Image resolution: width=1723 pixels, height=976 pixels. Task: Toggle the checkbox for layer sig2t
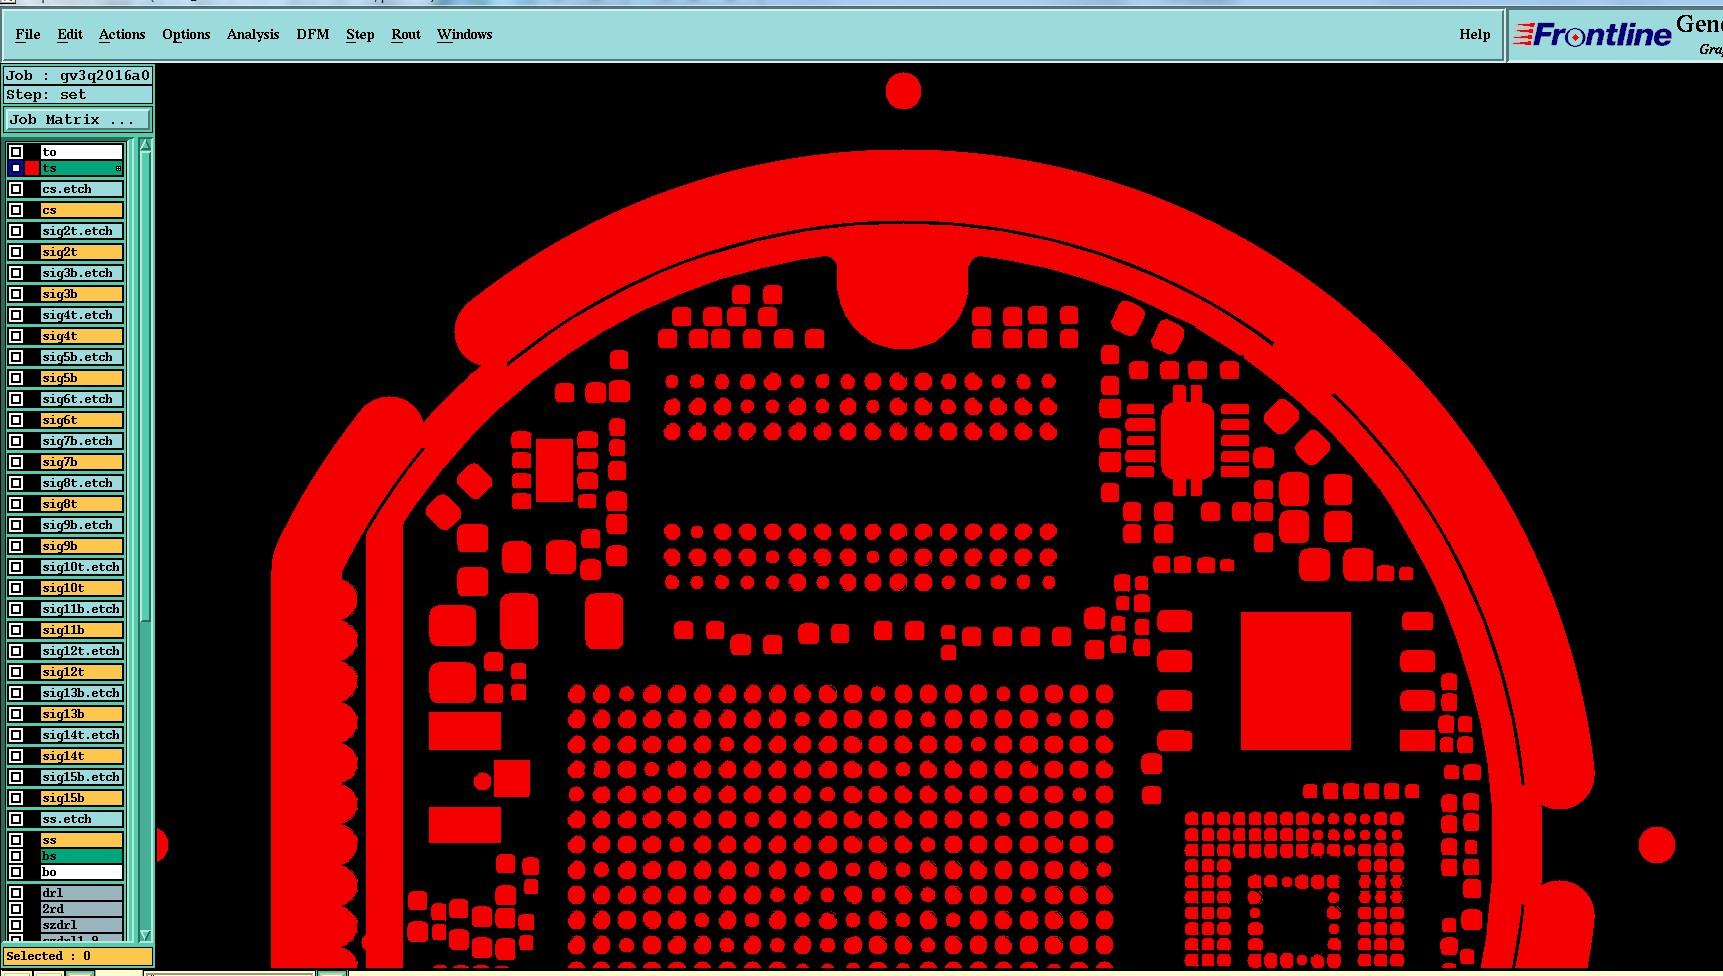[x=16, y=252]
